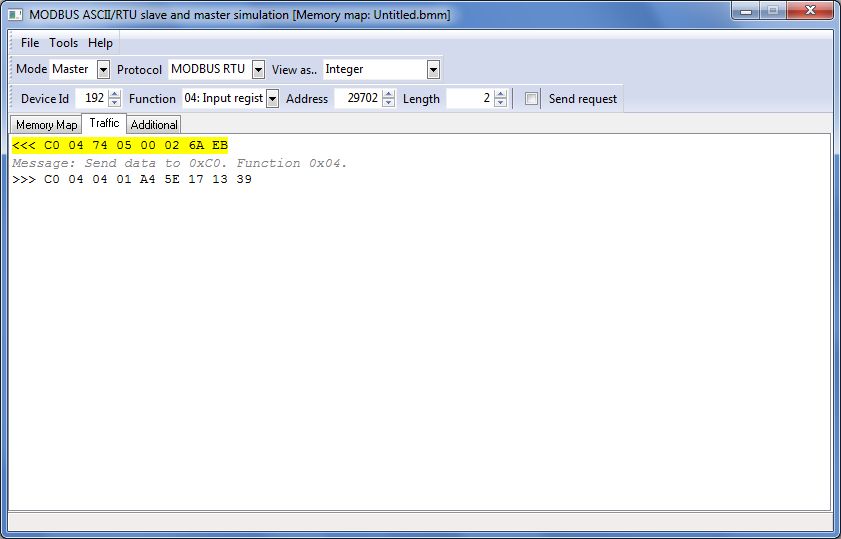The height and width of the screenshot is (539, 841).
Task: Decrease the Device Id value
Action: pos(114,103)
